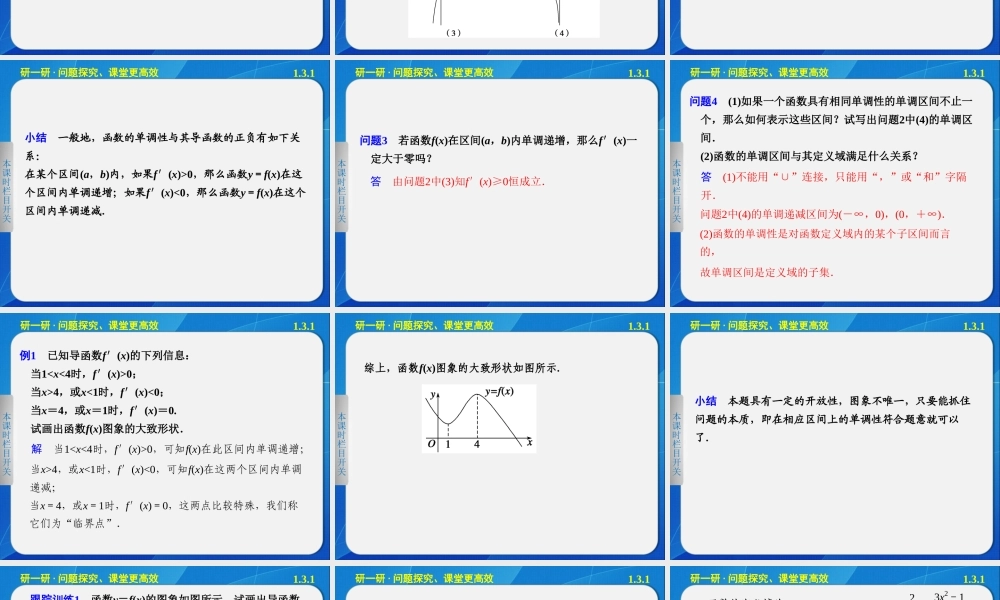Click the line 当x>4，或x<1时，f′(x)<0
1000x600 pixels.
point(97,392)
